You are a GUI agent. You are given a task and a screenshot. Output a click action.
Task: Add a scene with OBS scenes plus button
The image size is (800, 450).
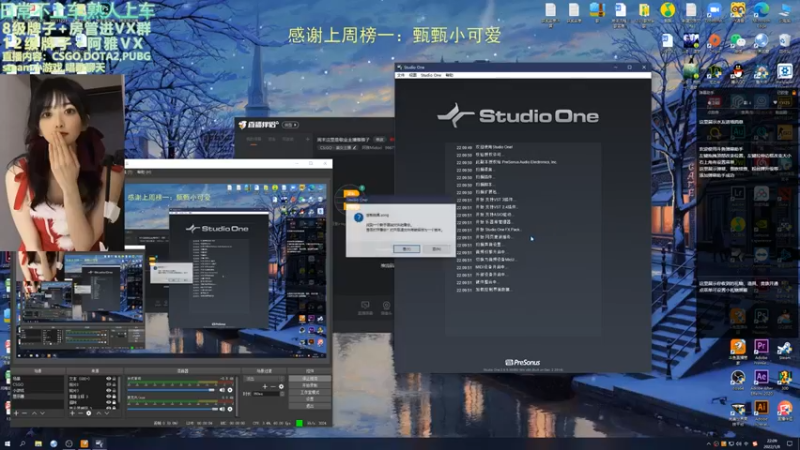(16, 413)
